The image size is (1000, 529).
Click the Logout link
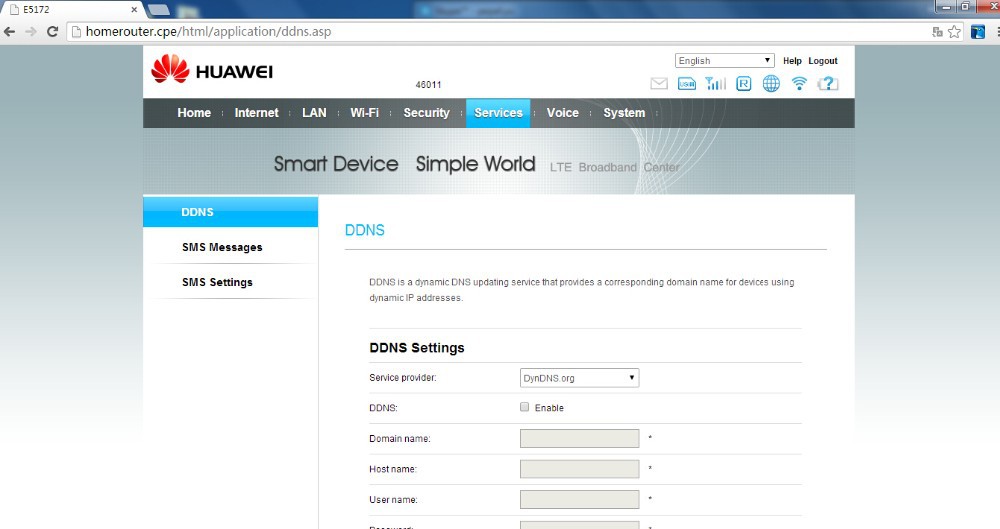click(x=823, y=61)
